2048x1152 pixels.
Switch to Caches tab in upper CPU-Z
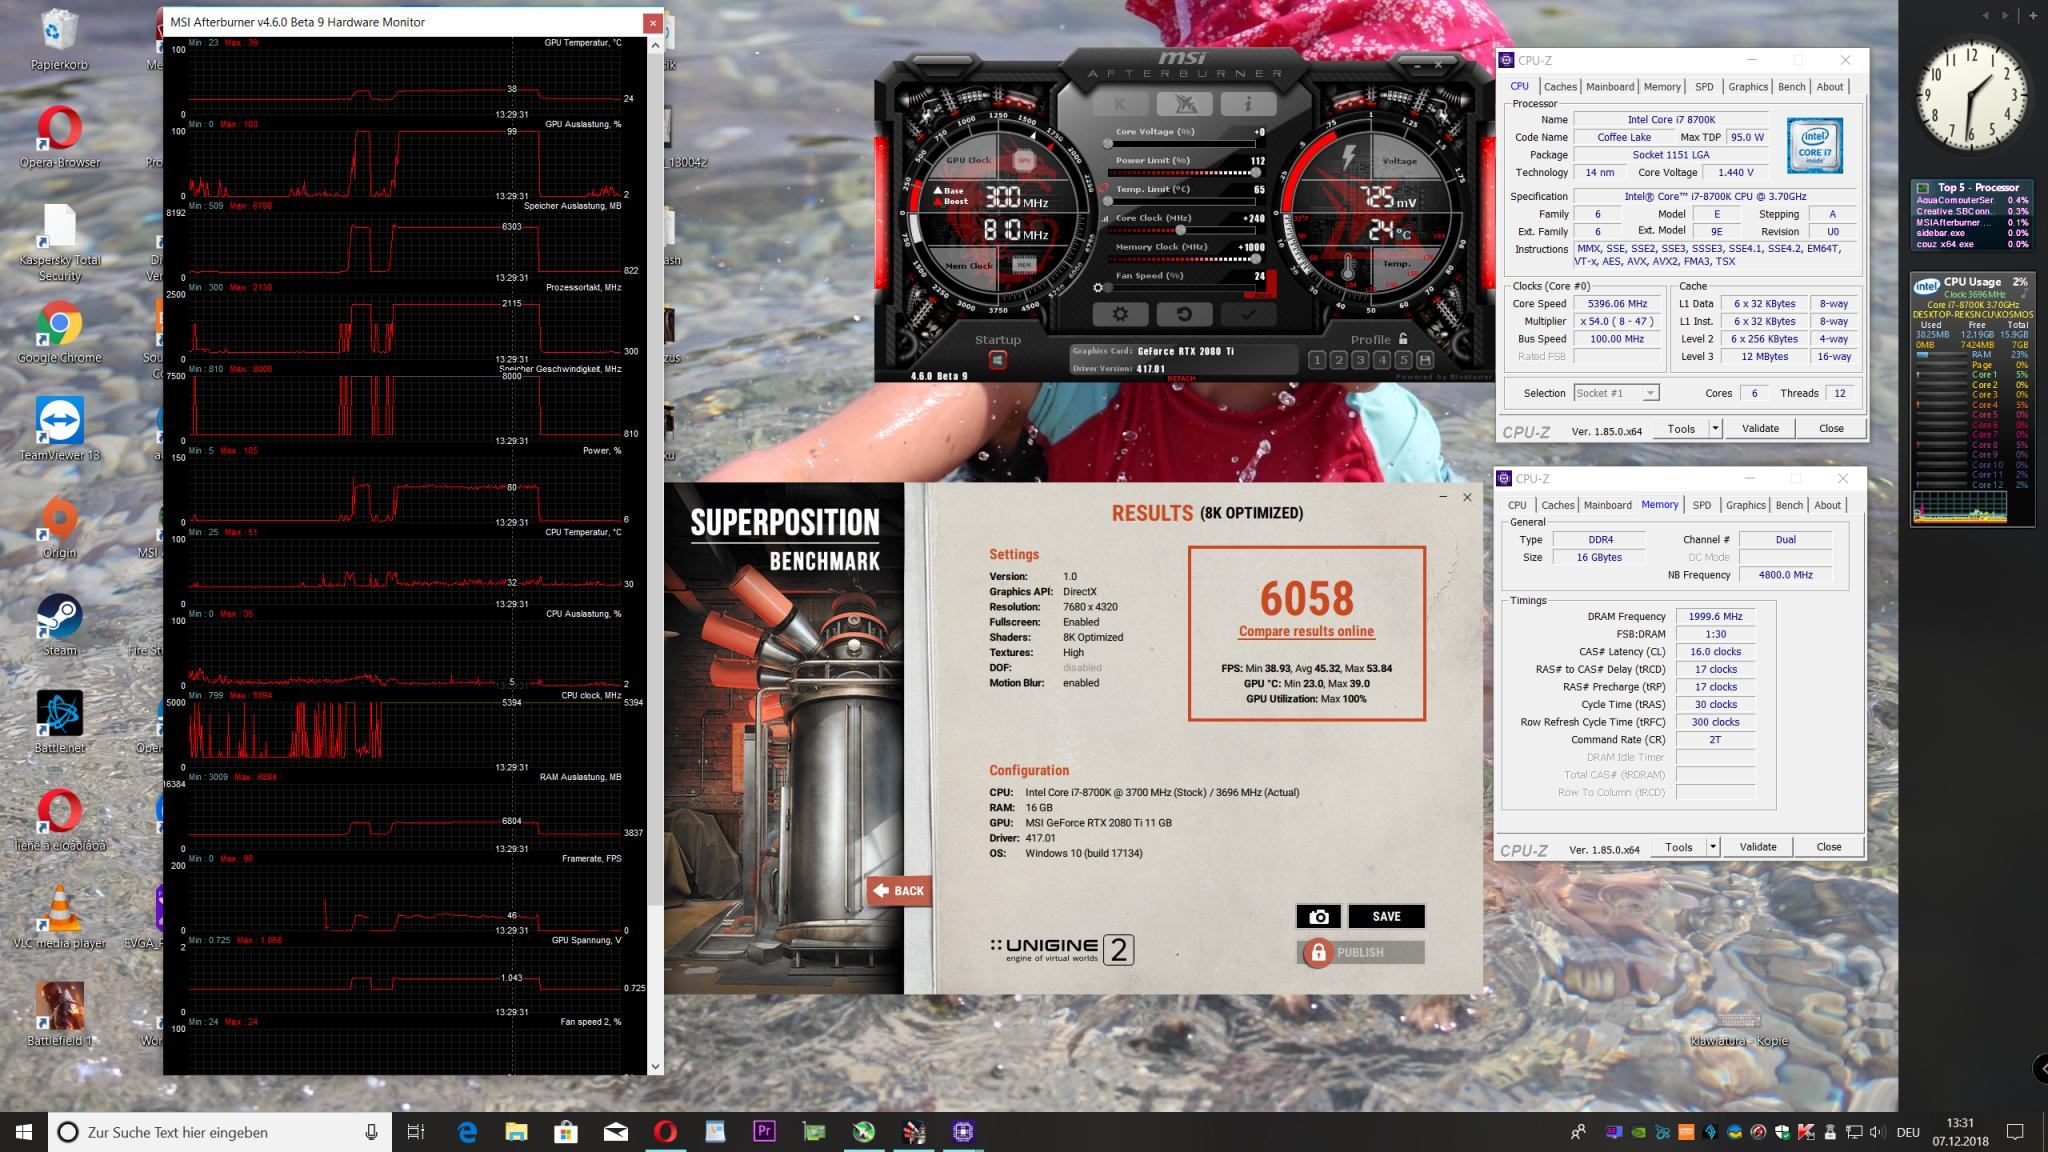(x=1560, y=87)
